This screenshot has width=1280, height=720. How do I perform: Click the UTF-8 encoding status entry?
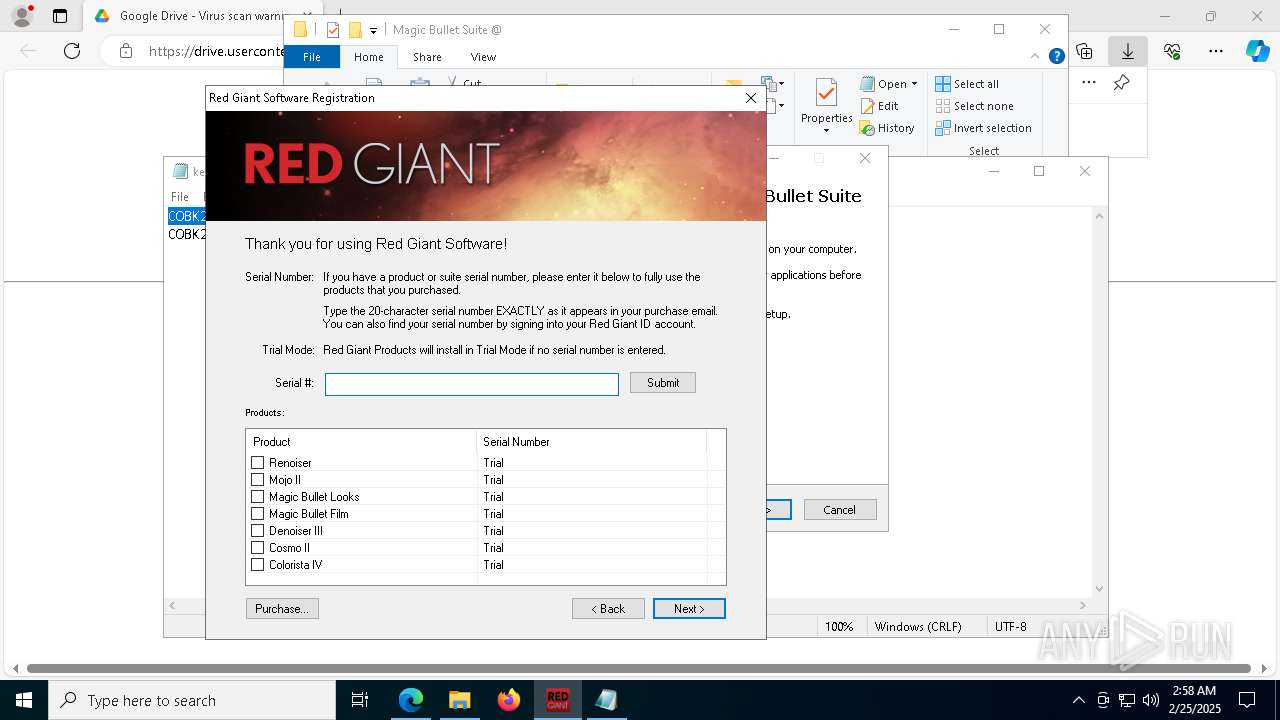click(x=1011, y=627)
